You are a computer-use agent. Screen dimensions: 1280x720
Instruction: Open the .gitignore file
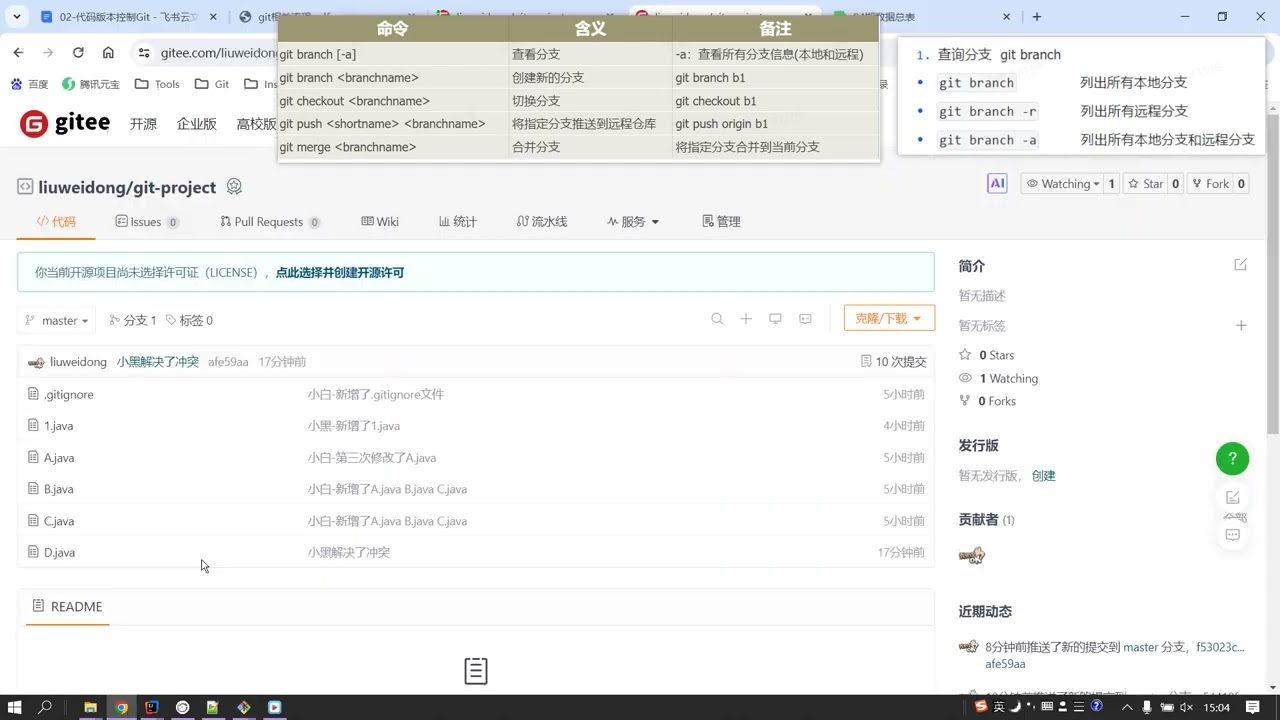(69, 394)
